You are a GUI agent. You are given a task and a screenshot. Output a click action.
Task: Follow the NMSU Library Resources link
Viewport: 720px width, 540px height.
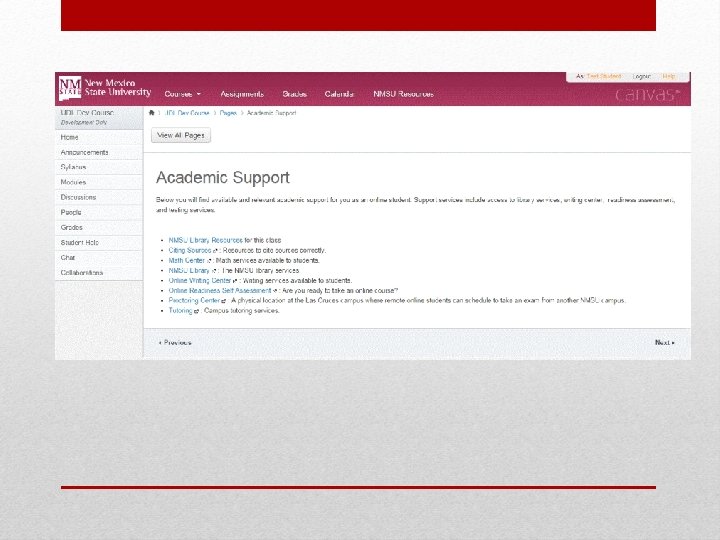[205, 240]
